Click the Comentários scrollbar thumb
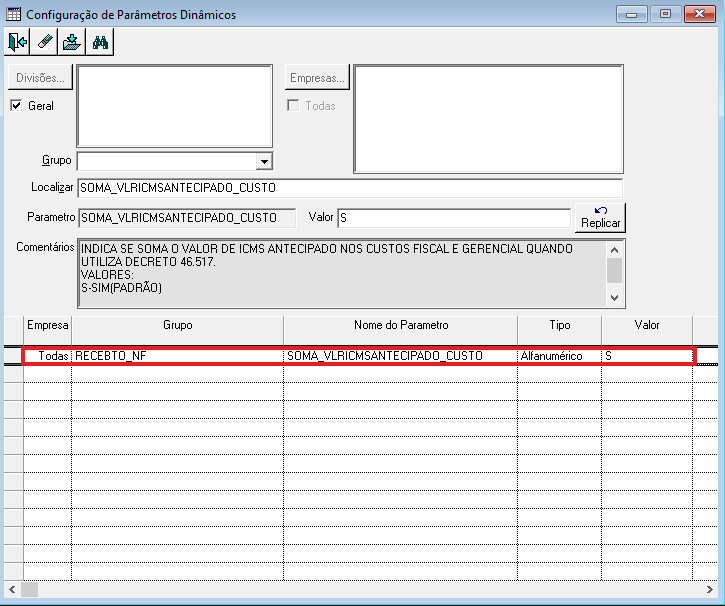Image resolution: width=725 pixels, height=606 pixels. (x=614, y=270)
